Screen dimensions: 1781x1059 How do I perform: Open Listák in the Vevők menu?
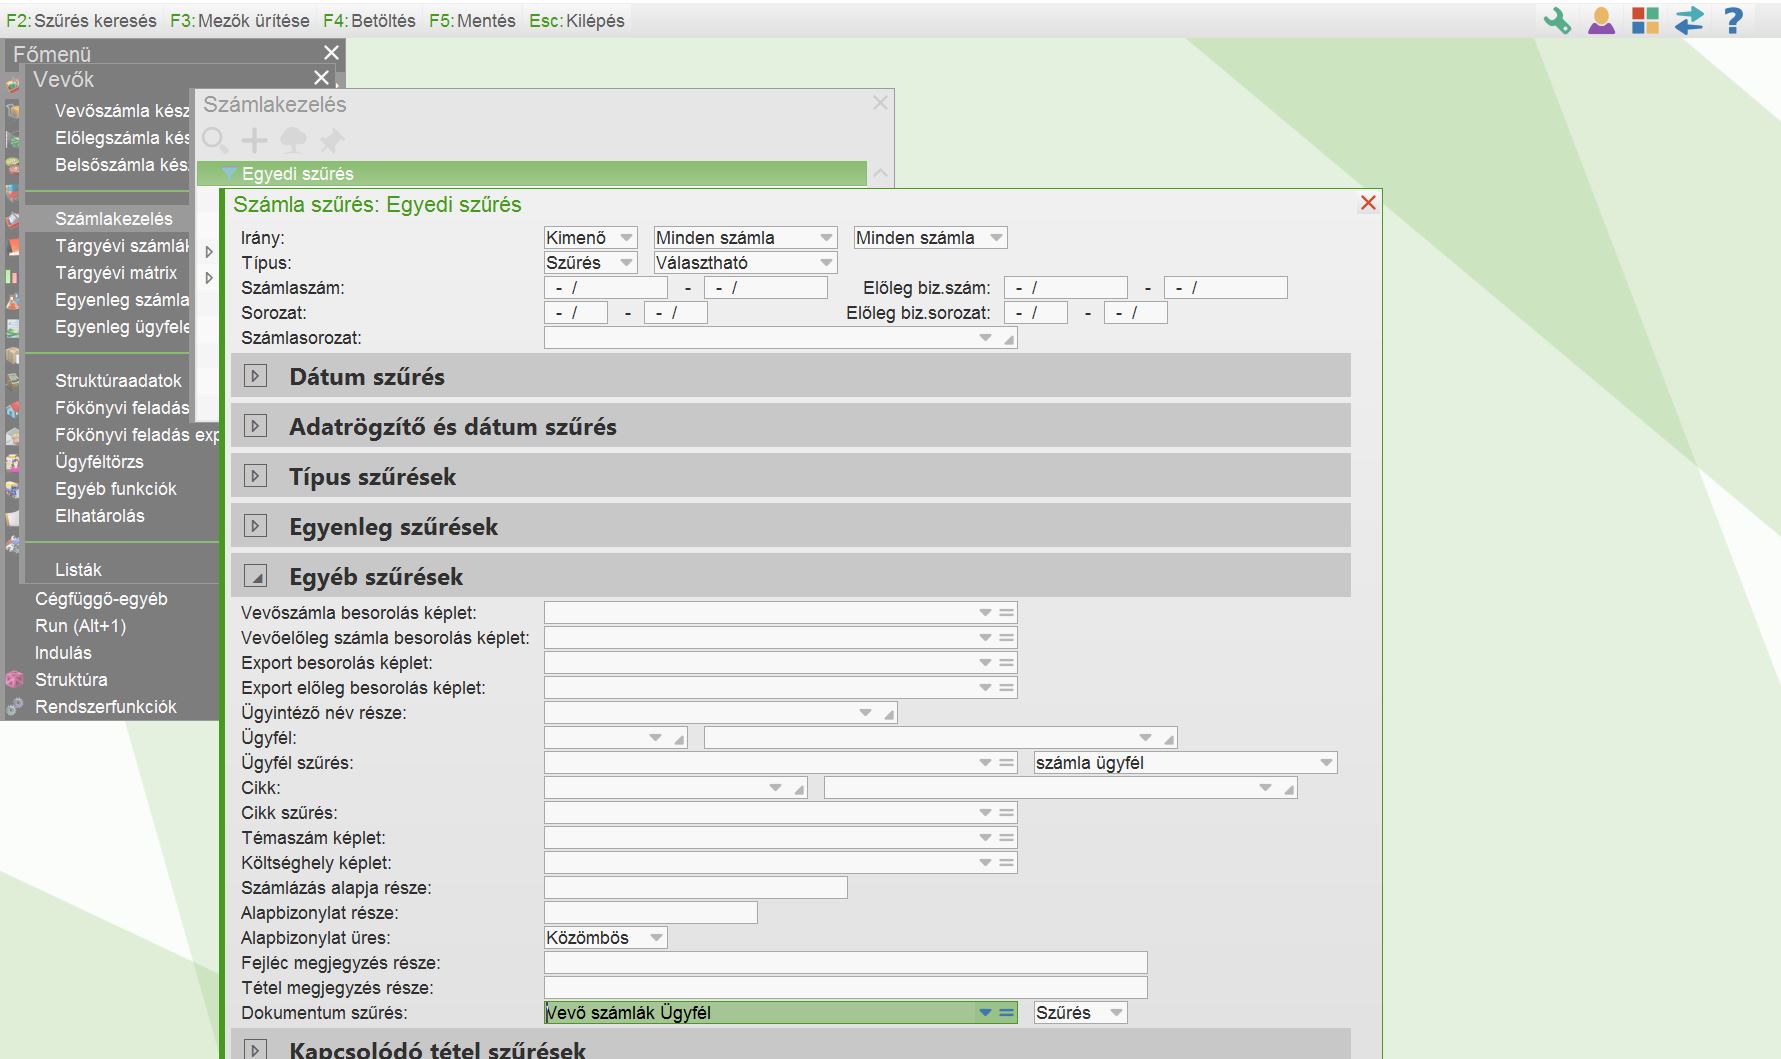point(78,570)
